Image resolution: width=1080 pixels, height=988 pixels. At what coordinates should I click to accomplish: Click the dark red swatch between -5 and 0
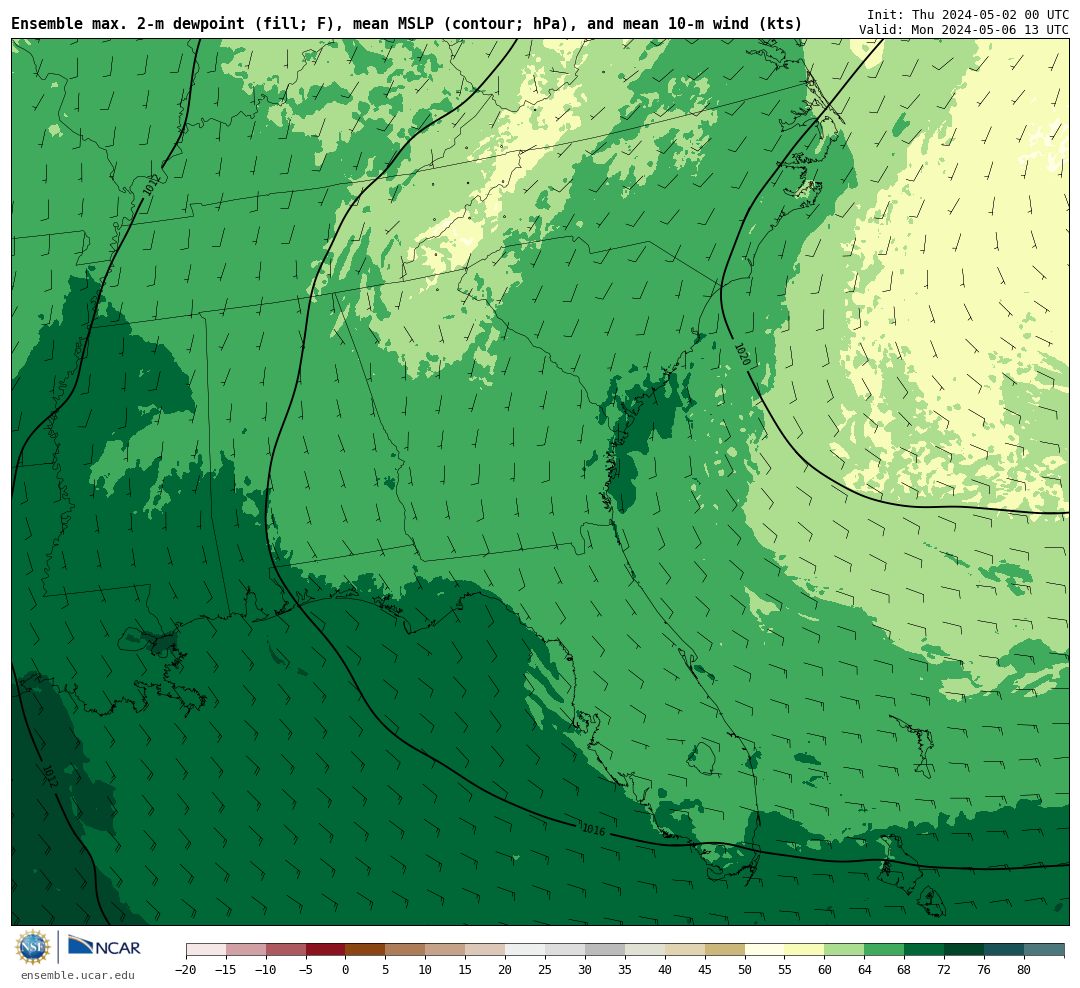[326, 950]
